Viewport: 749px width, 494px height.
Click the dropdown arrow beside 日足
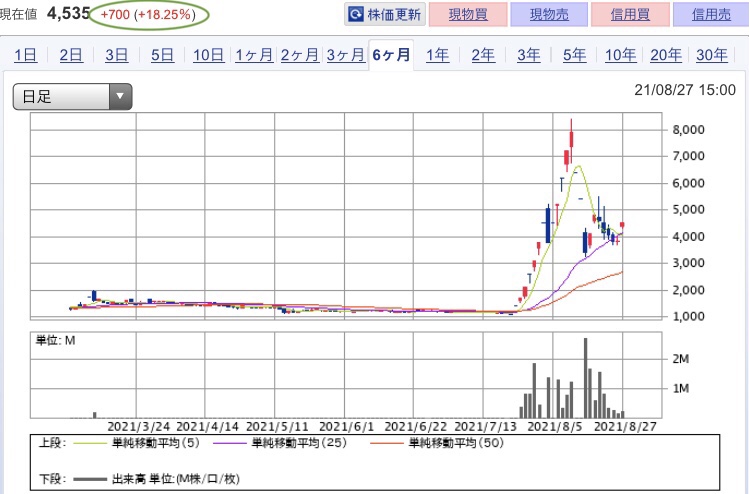click(x=120, y=97)
